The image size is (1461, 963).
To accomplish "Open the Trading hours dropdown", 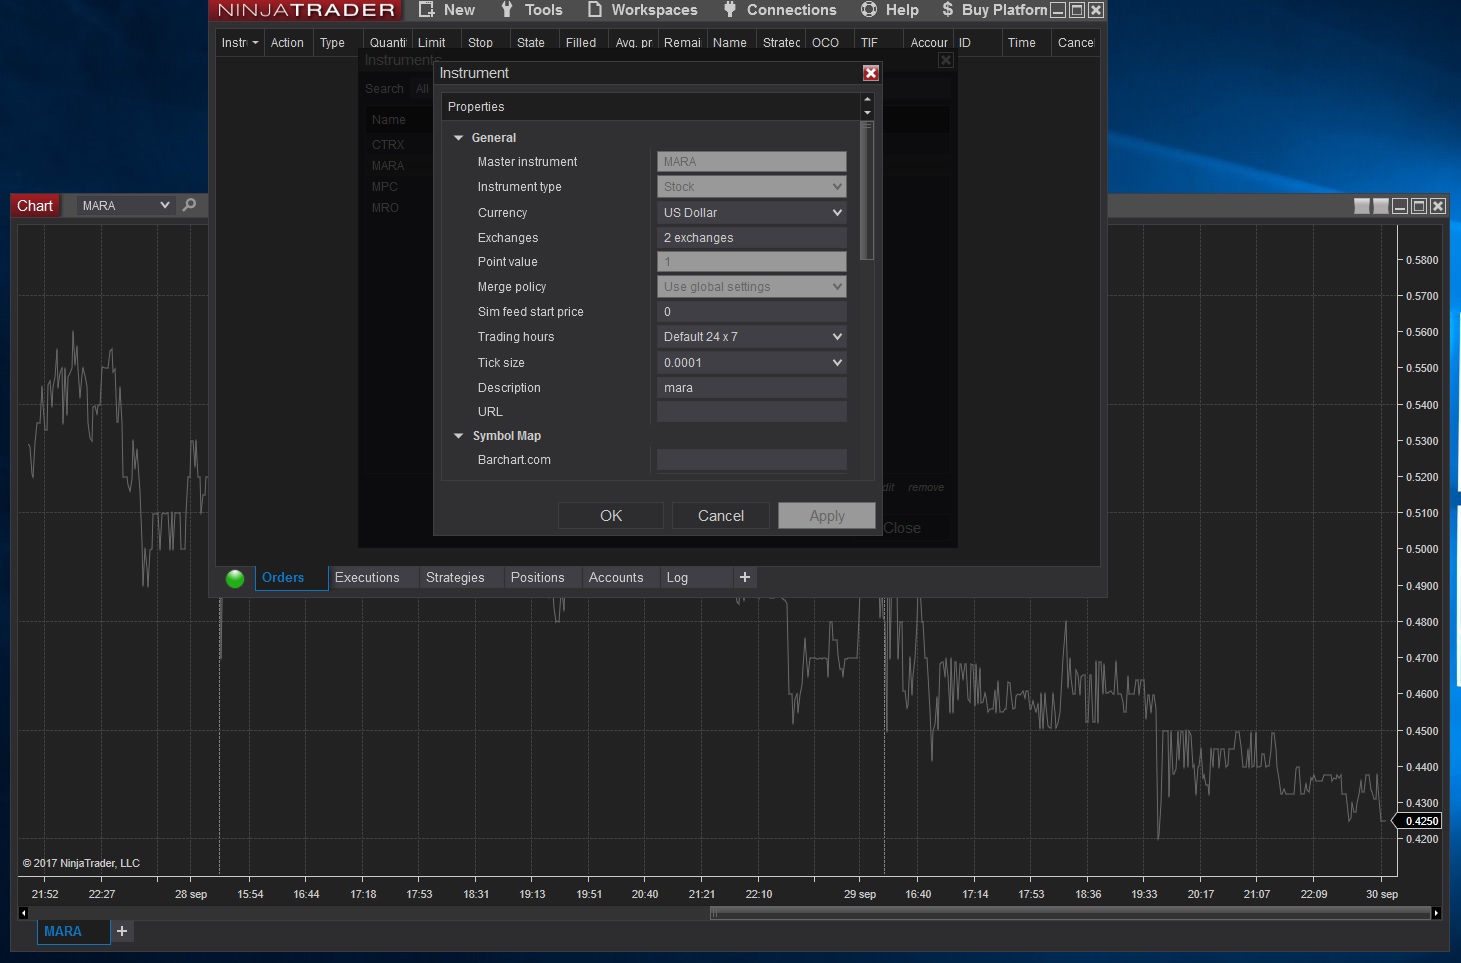I will click(x=752, y=337).
